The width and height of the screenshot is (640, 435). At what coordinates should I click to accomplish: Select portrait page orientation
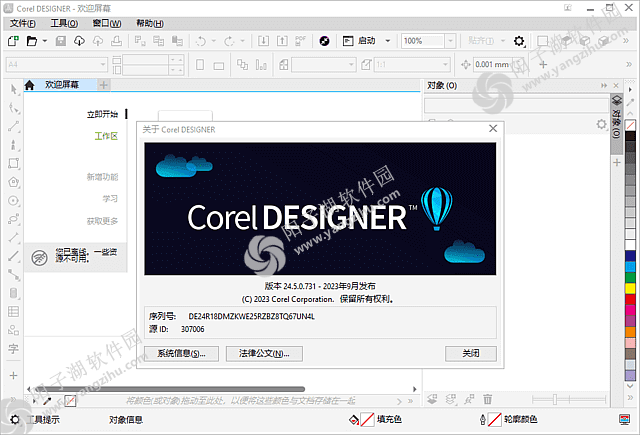(200, 64)
